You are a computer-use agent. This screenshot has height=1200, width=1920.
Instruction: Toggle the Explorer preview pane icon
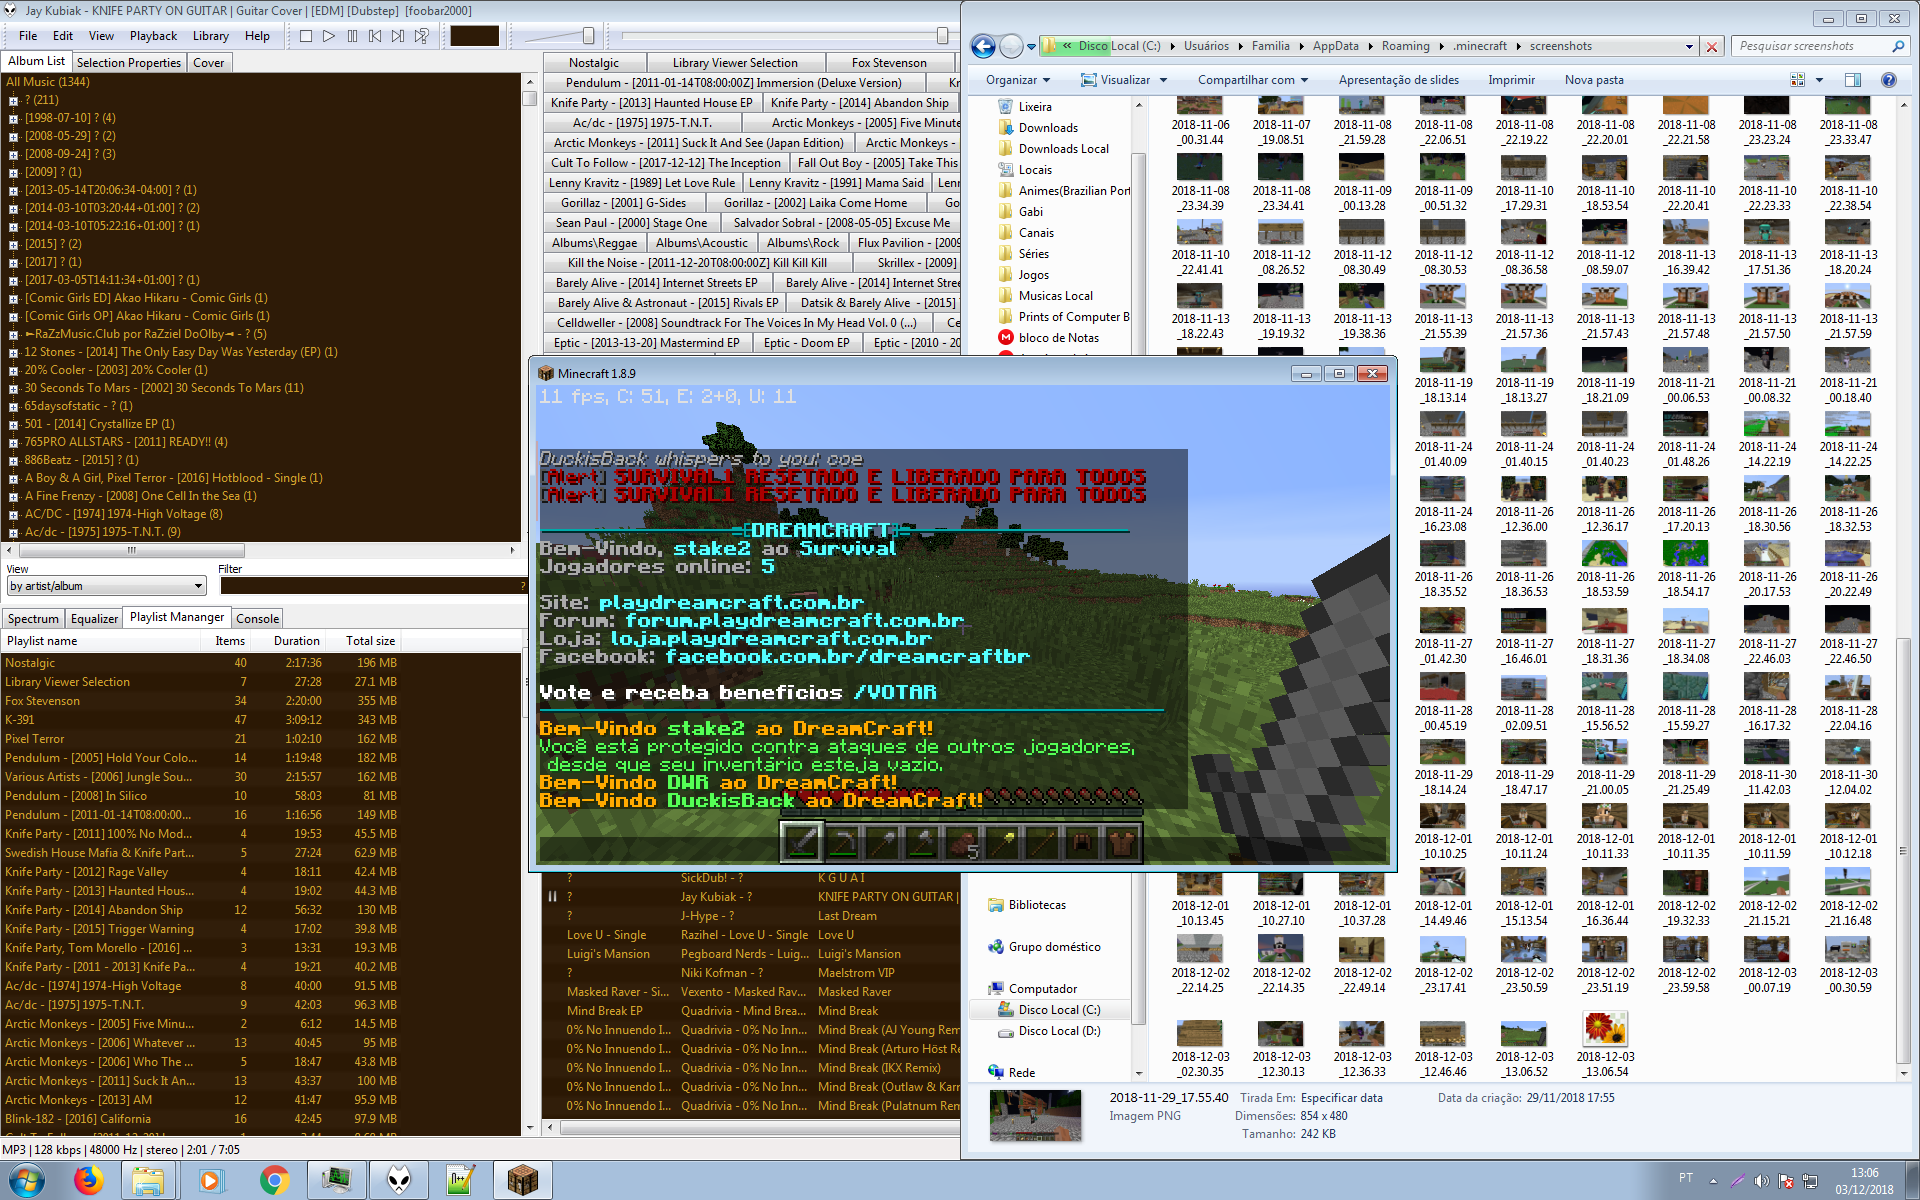tap(1852, 80)
